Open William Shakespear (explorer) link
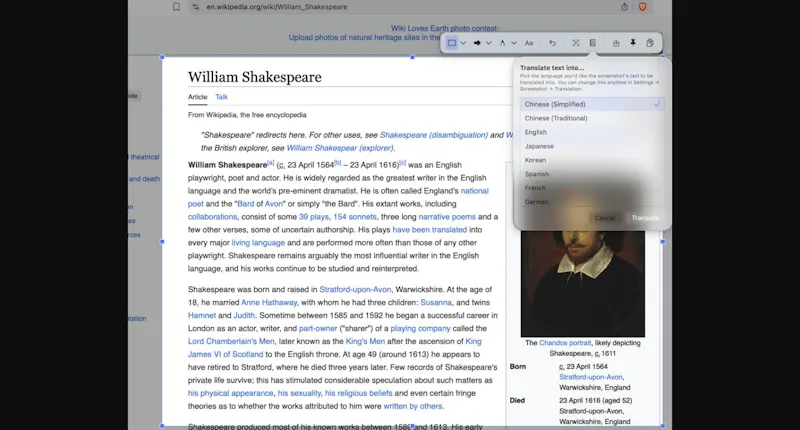The image size is (800, 430). [340, 148]
